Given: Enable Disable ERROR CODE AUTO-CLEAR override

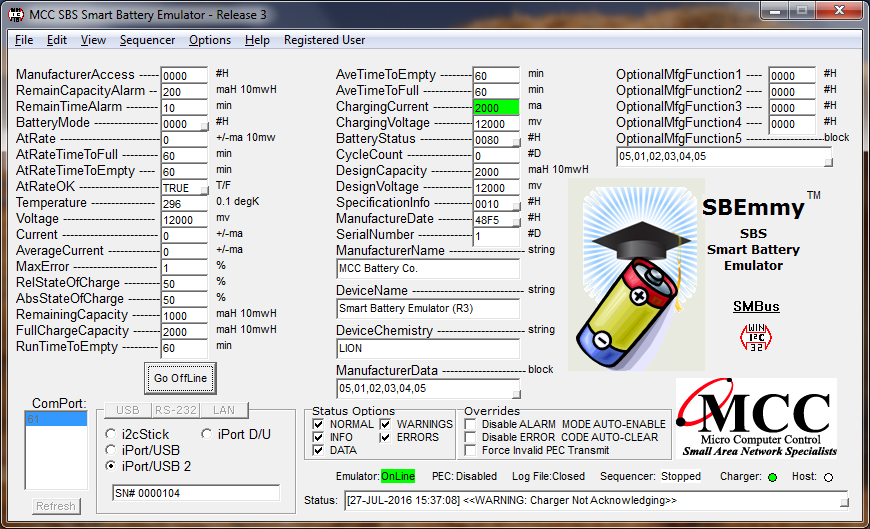Looking at the screenshot, I should click(x=471, y=437).
